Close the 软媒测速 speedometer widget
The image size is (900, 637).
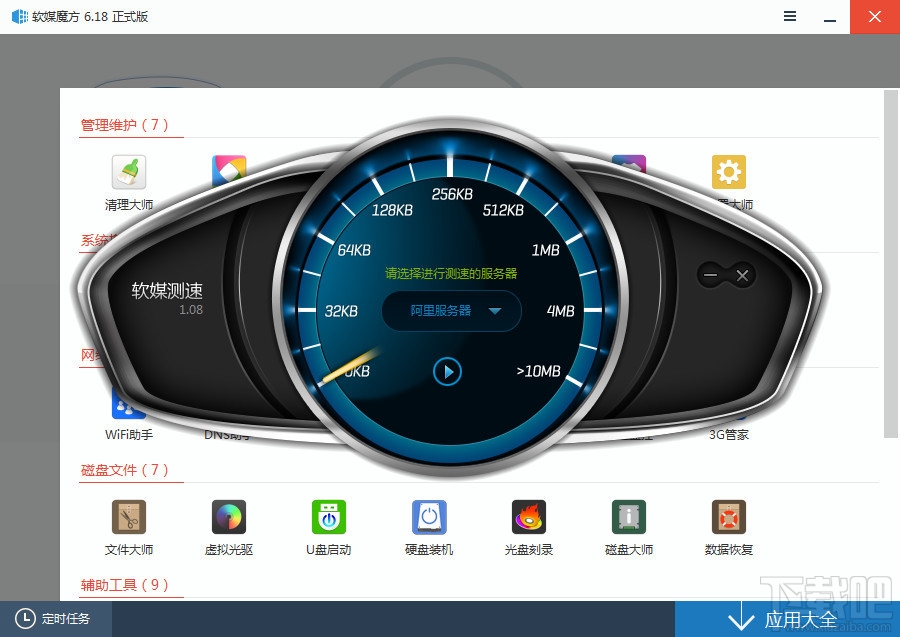click(742, 275)
